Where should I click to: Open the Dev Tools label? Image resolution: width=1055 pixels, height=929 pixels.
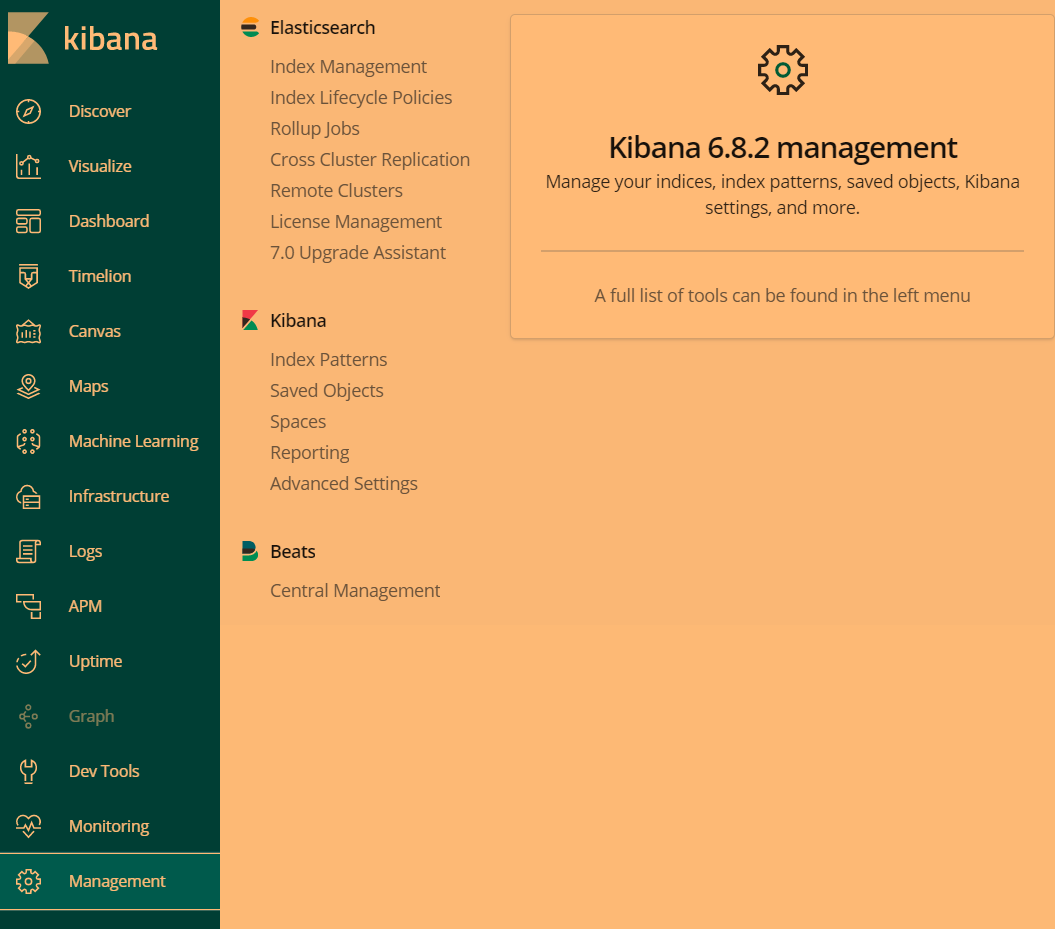pyautogui.click(x=104, y=771)
